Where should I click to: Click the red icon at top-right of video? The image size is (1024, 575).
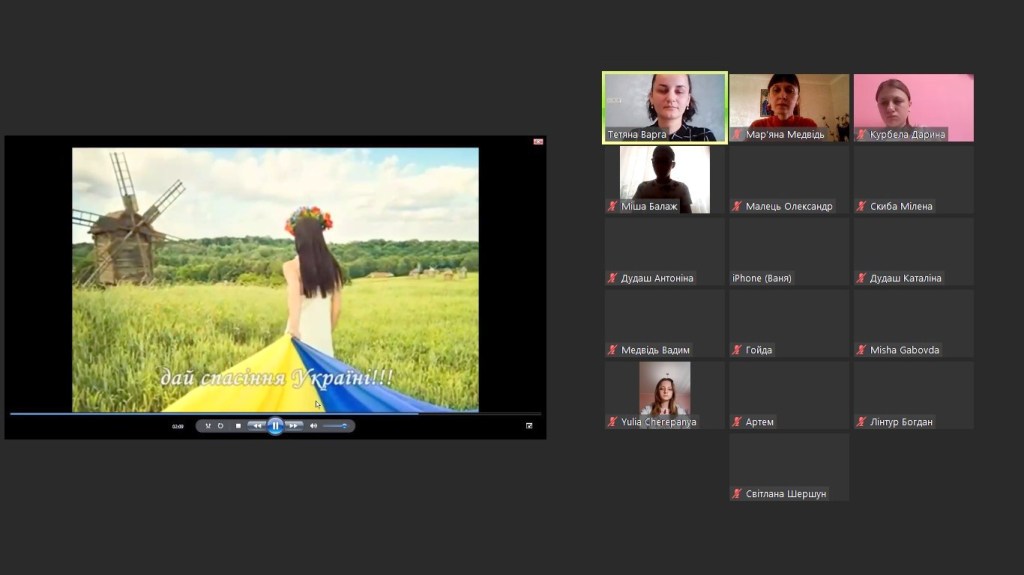tap(538, 142)
